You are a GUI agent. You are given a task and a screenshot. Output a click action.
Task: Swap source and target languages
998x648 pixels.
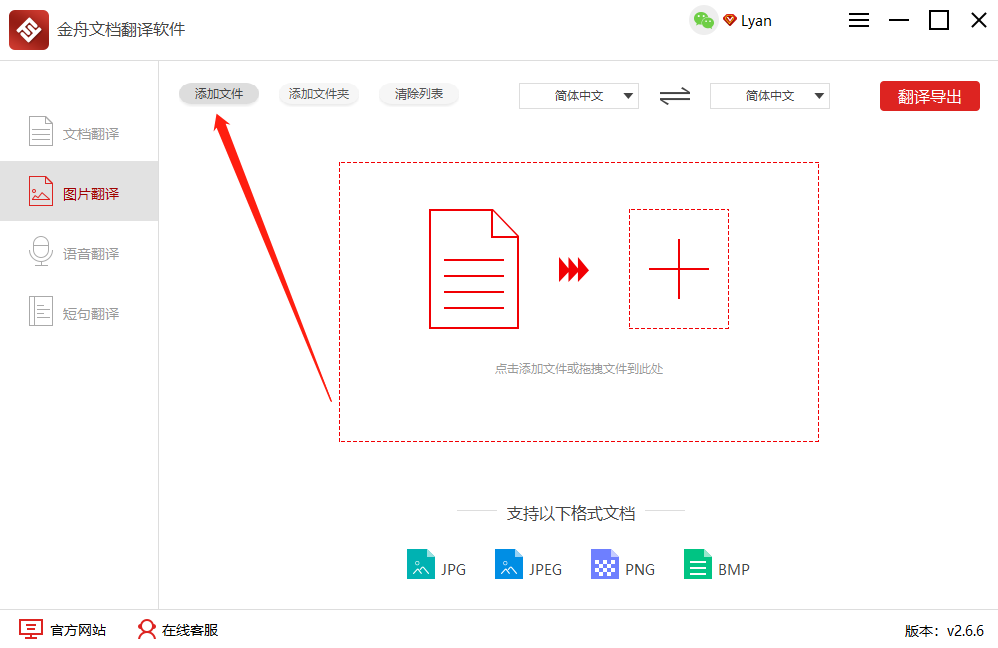[675, 96]
